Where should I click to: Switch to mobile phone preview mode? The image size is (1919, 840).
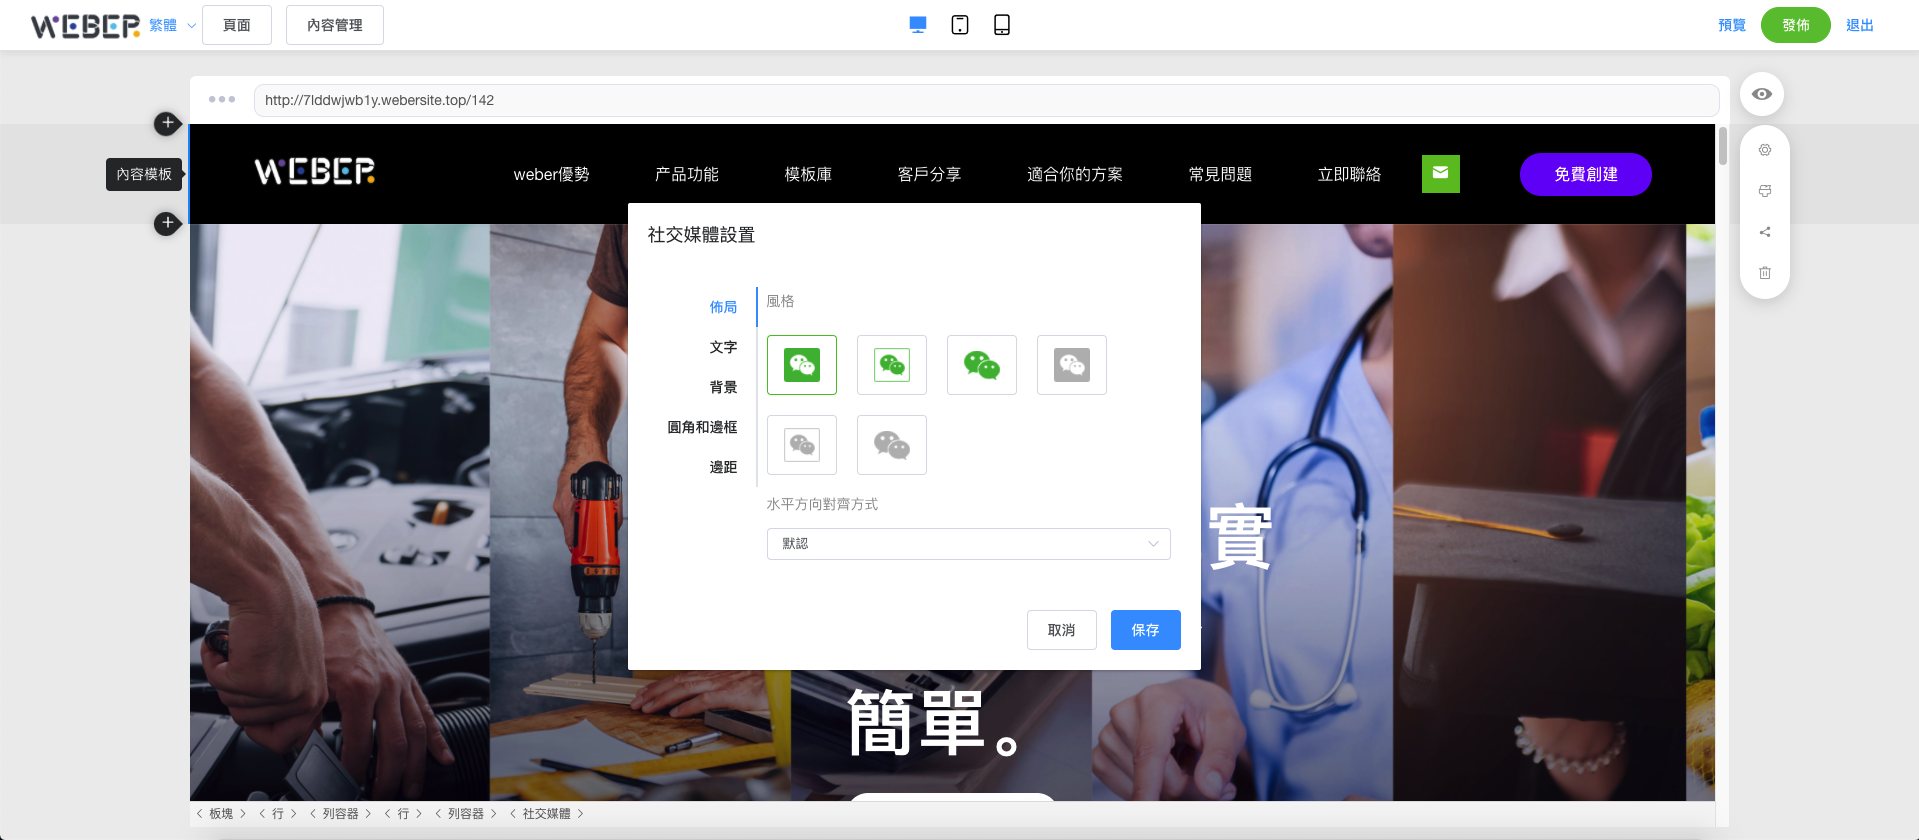click(x=1002, y=25)
